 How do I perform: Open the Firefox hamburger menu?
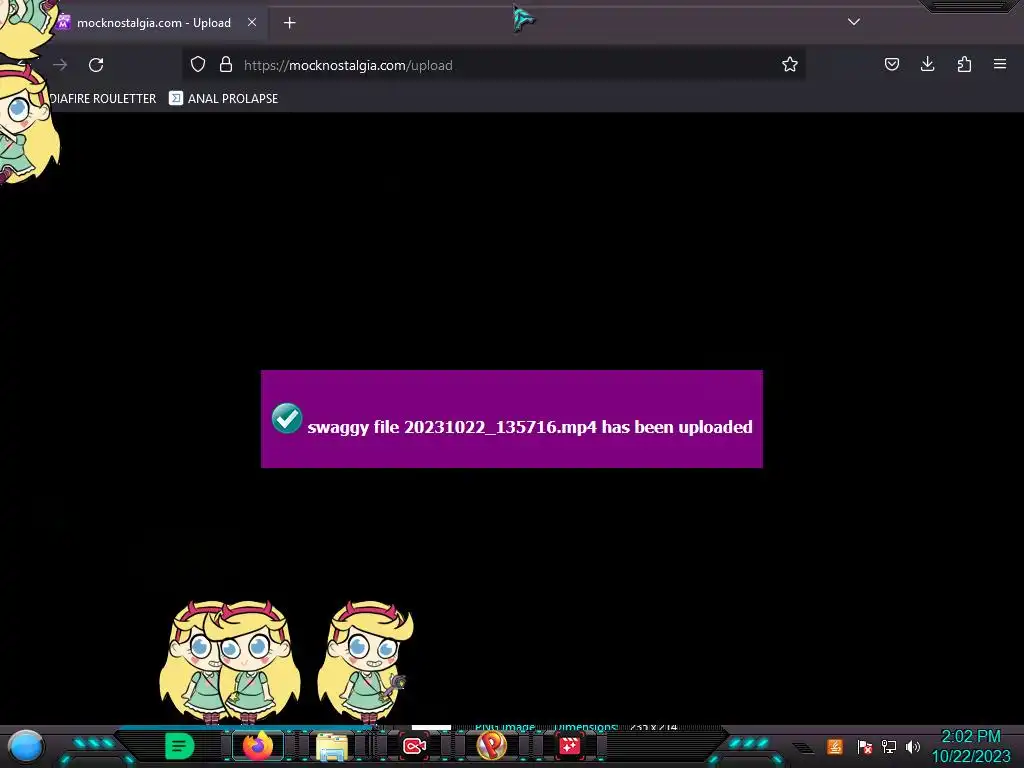(1000, 64)
